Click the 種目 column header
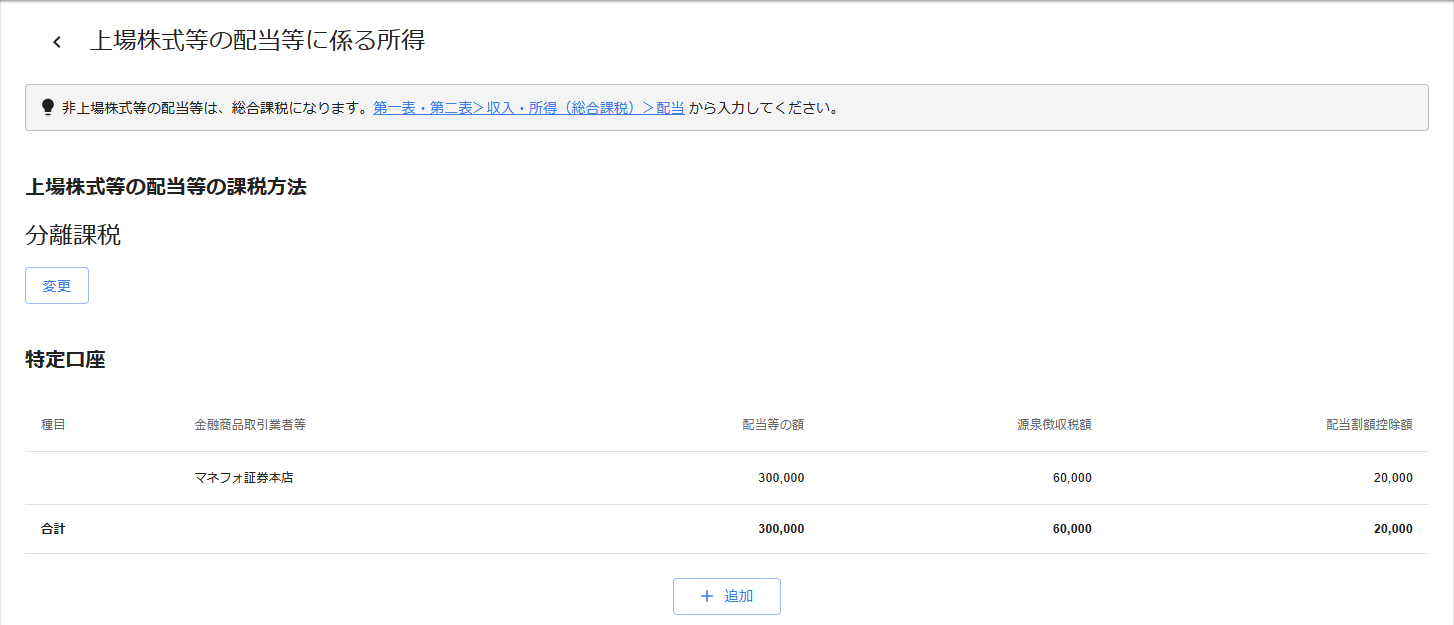Image resolution: width=1454 pixels, height=625 pixels. 53,424
